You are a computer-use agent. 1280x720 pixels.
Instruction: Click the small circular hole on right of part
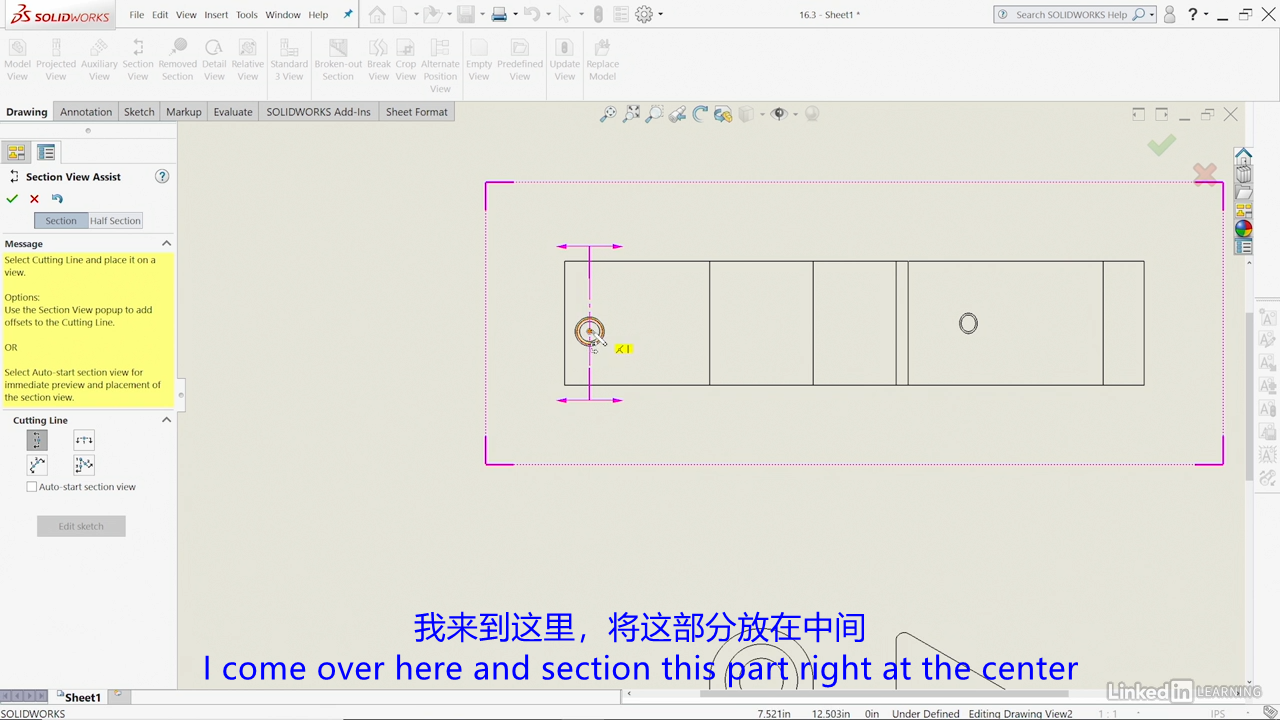[x=968, y=323]
